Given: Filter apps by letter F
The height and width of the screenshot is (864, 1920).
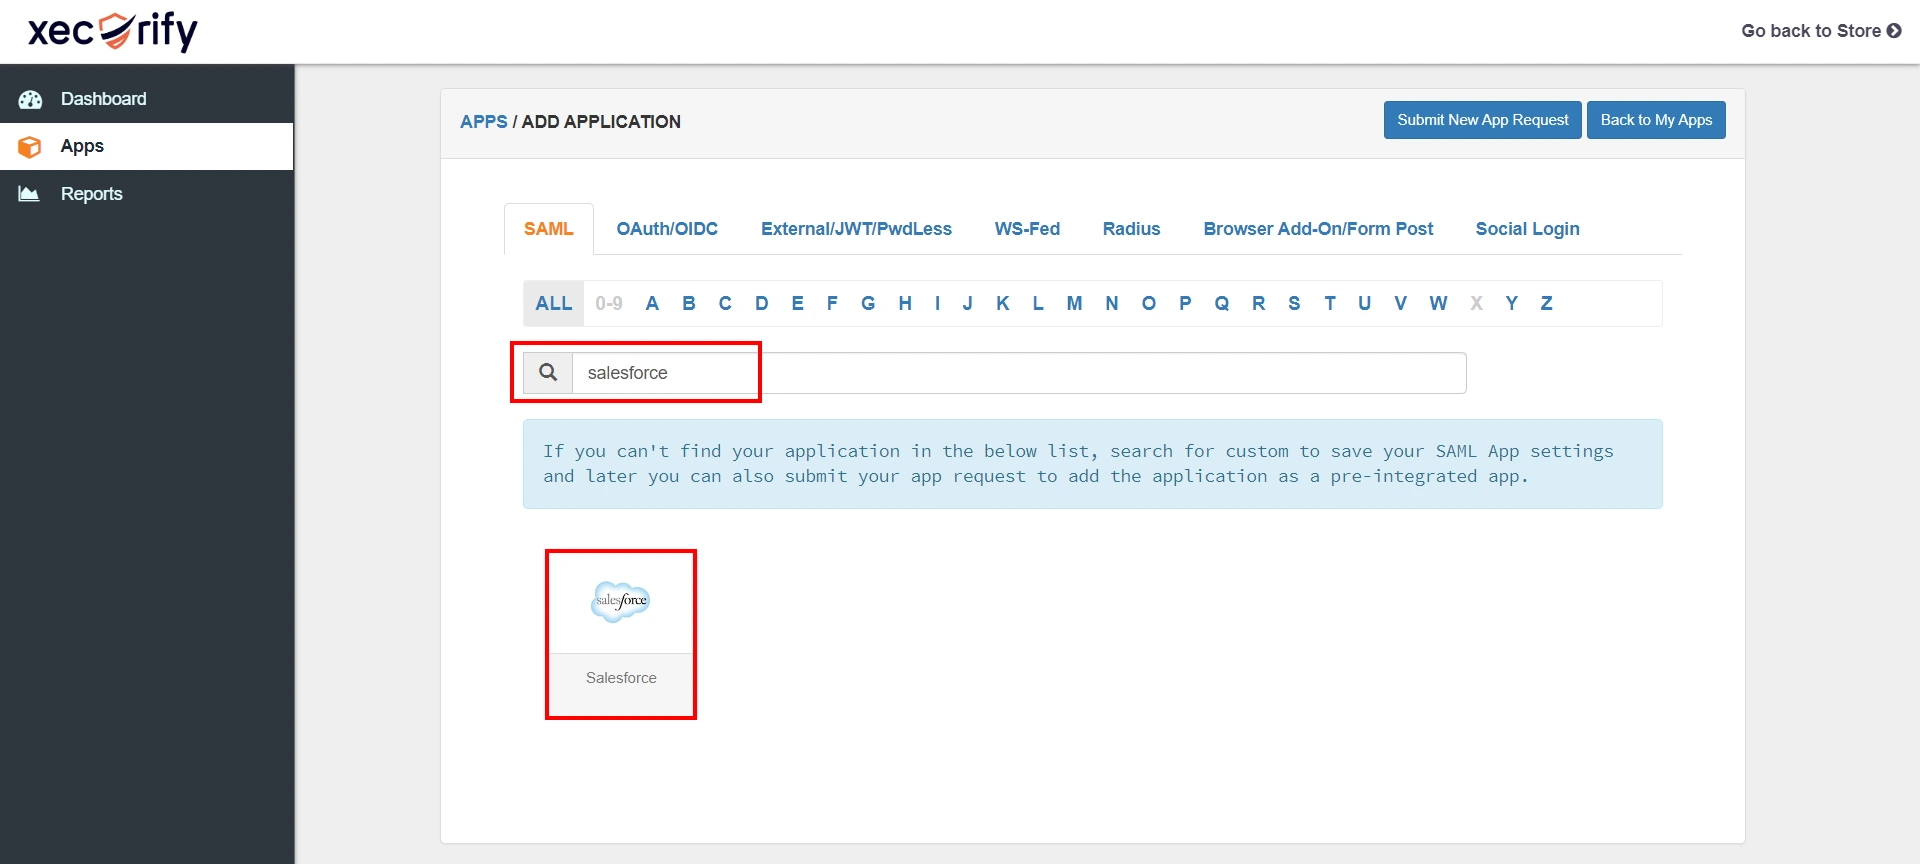Looking at the screenshot, I should point(832,303).
